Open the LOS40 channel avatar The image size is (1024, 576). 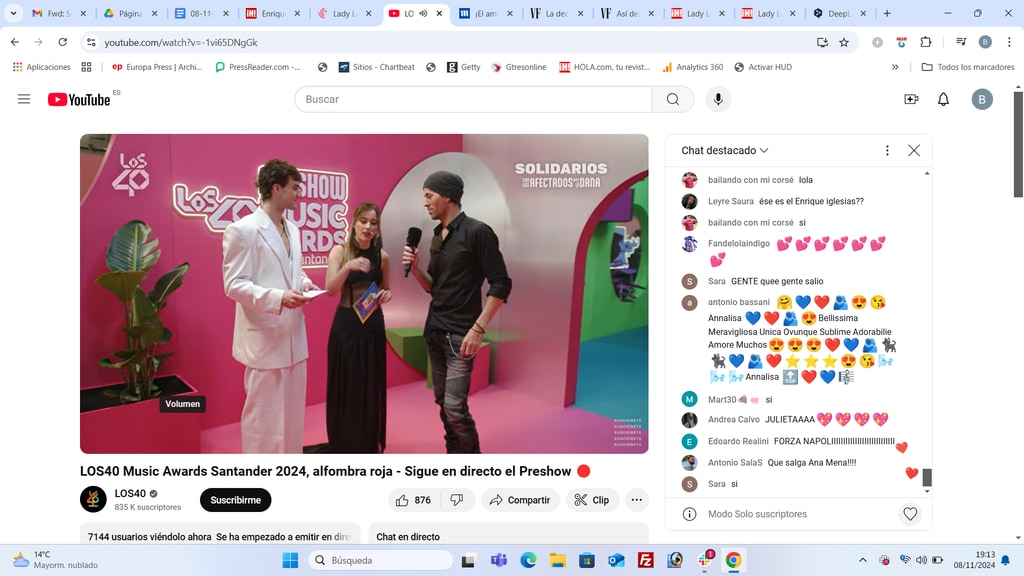coord(93,500)
